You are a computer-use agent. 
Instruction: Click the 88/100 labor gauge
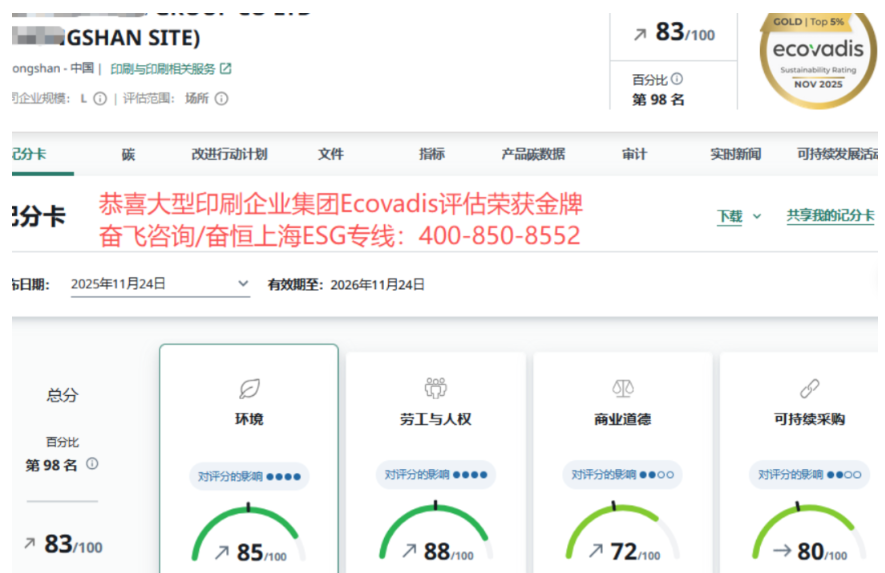point(436,533)
